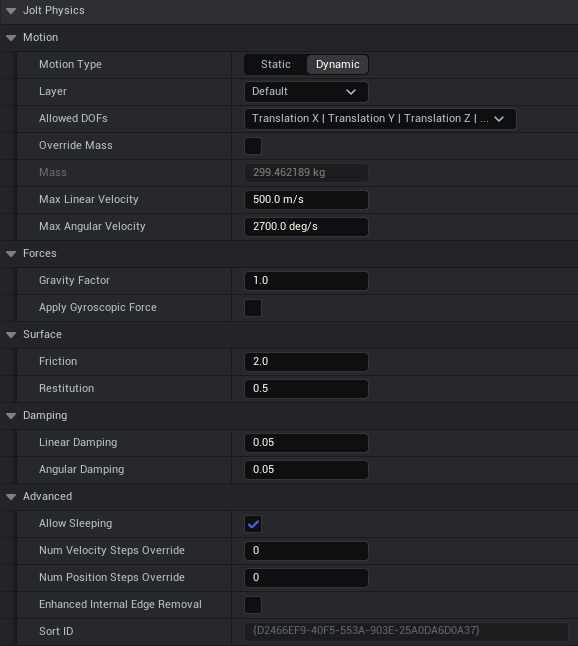This screenshot has width=578, height=646.
Task: Click the Gravity Factor label
Action: (74, 281)
